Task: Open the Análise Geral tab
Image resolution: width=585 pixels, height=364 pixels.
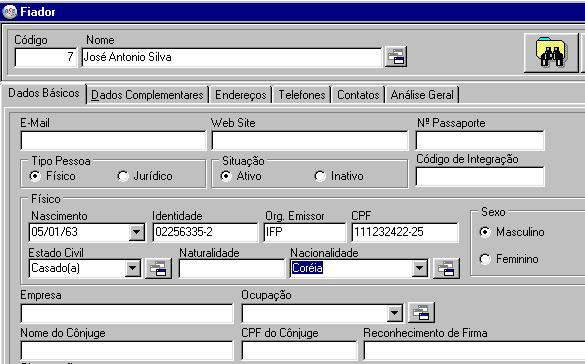Action: (422, 95)
